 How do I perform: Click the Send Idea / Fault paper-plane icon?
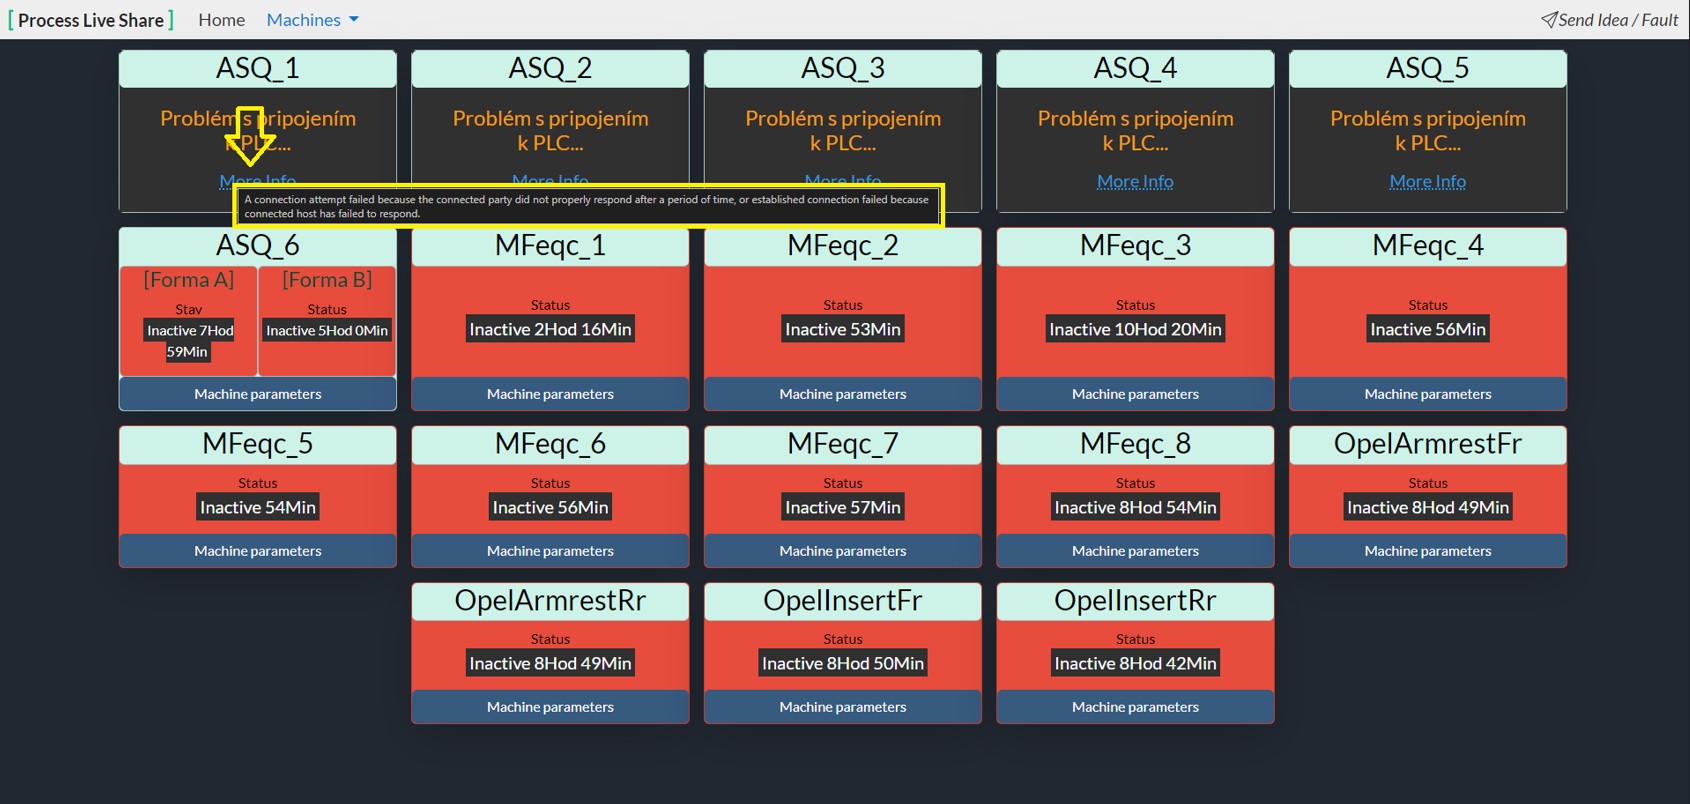pyautogui.click(x=1548, y=20)
